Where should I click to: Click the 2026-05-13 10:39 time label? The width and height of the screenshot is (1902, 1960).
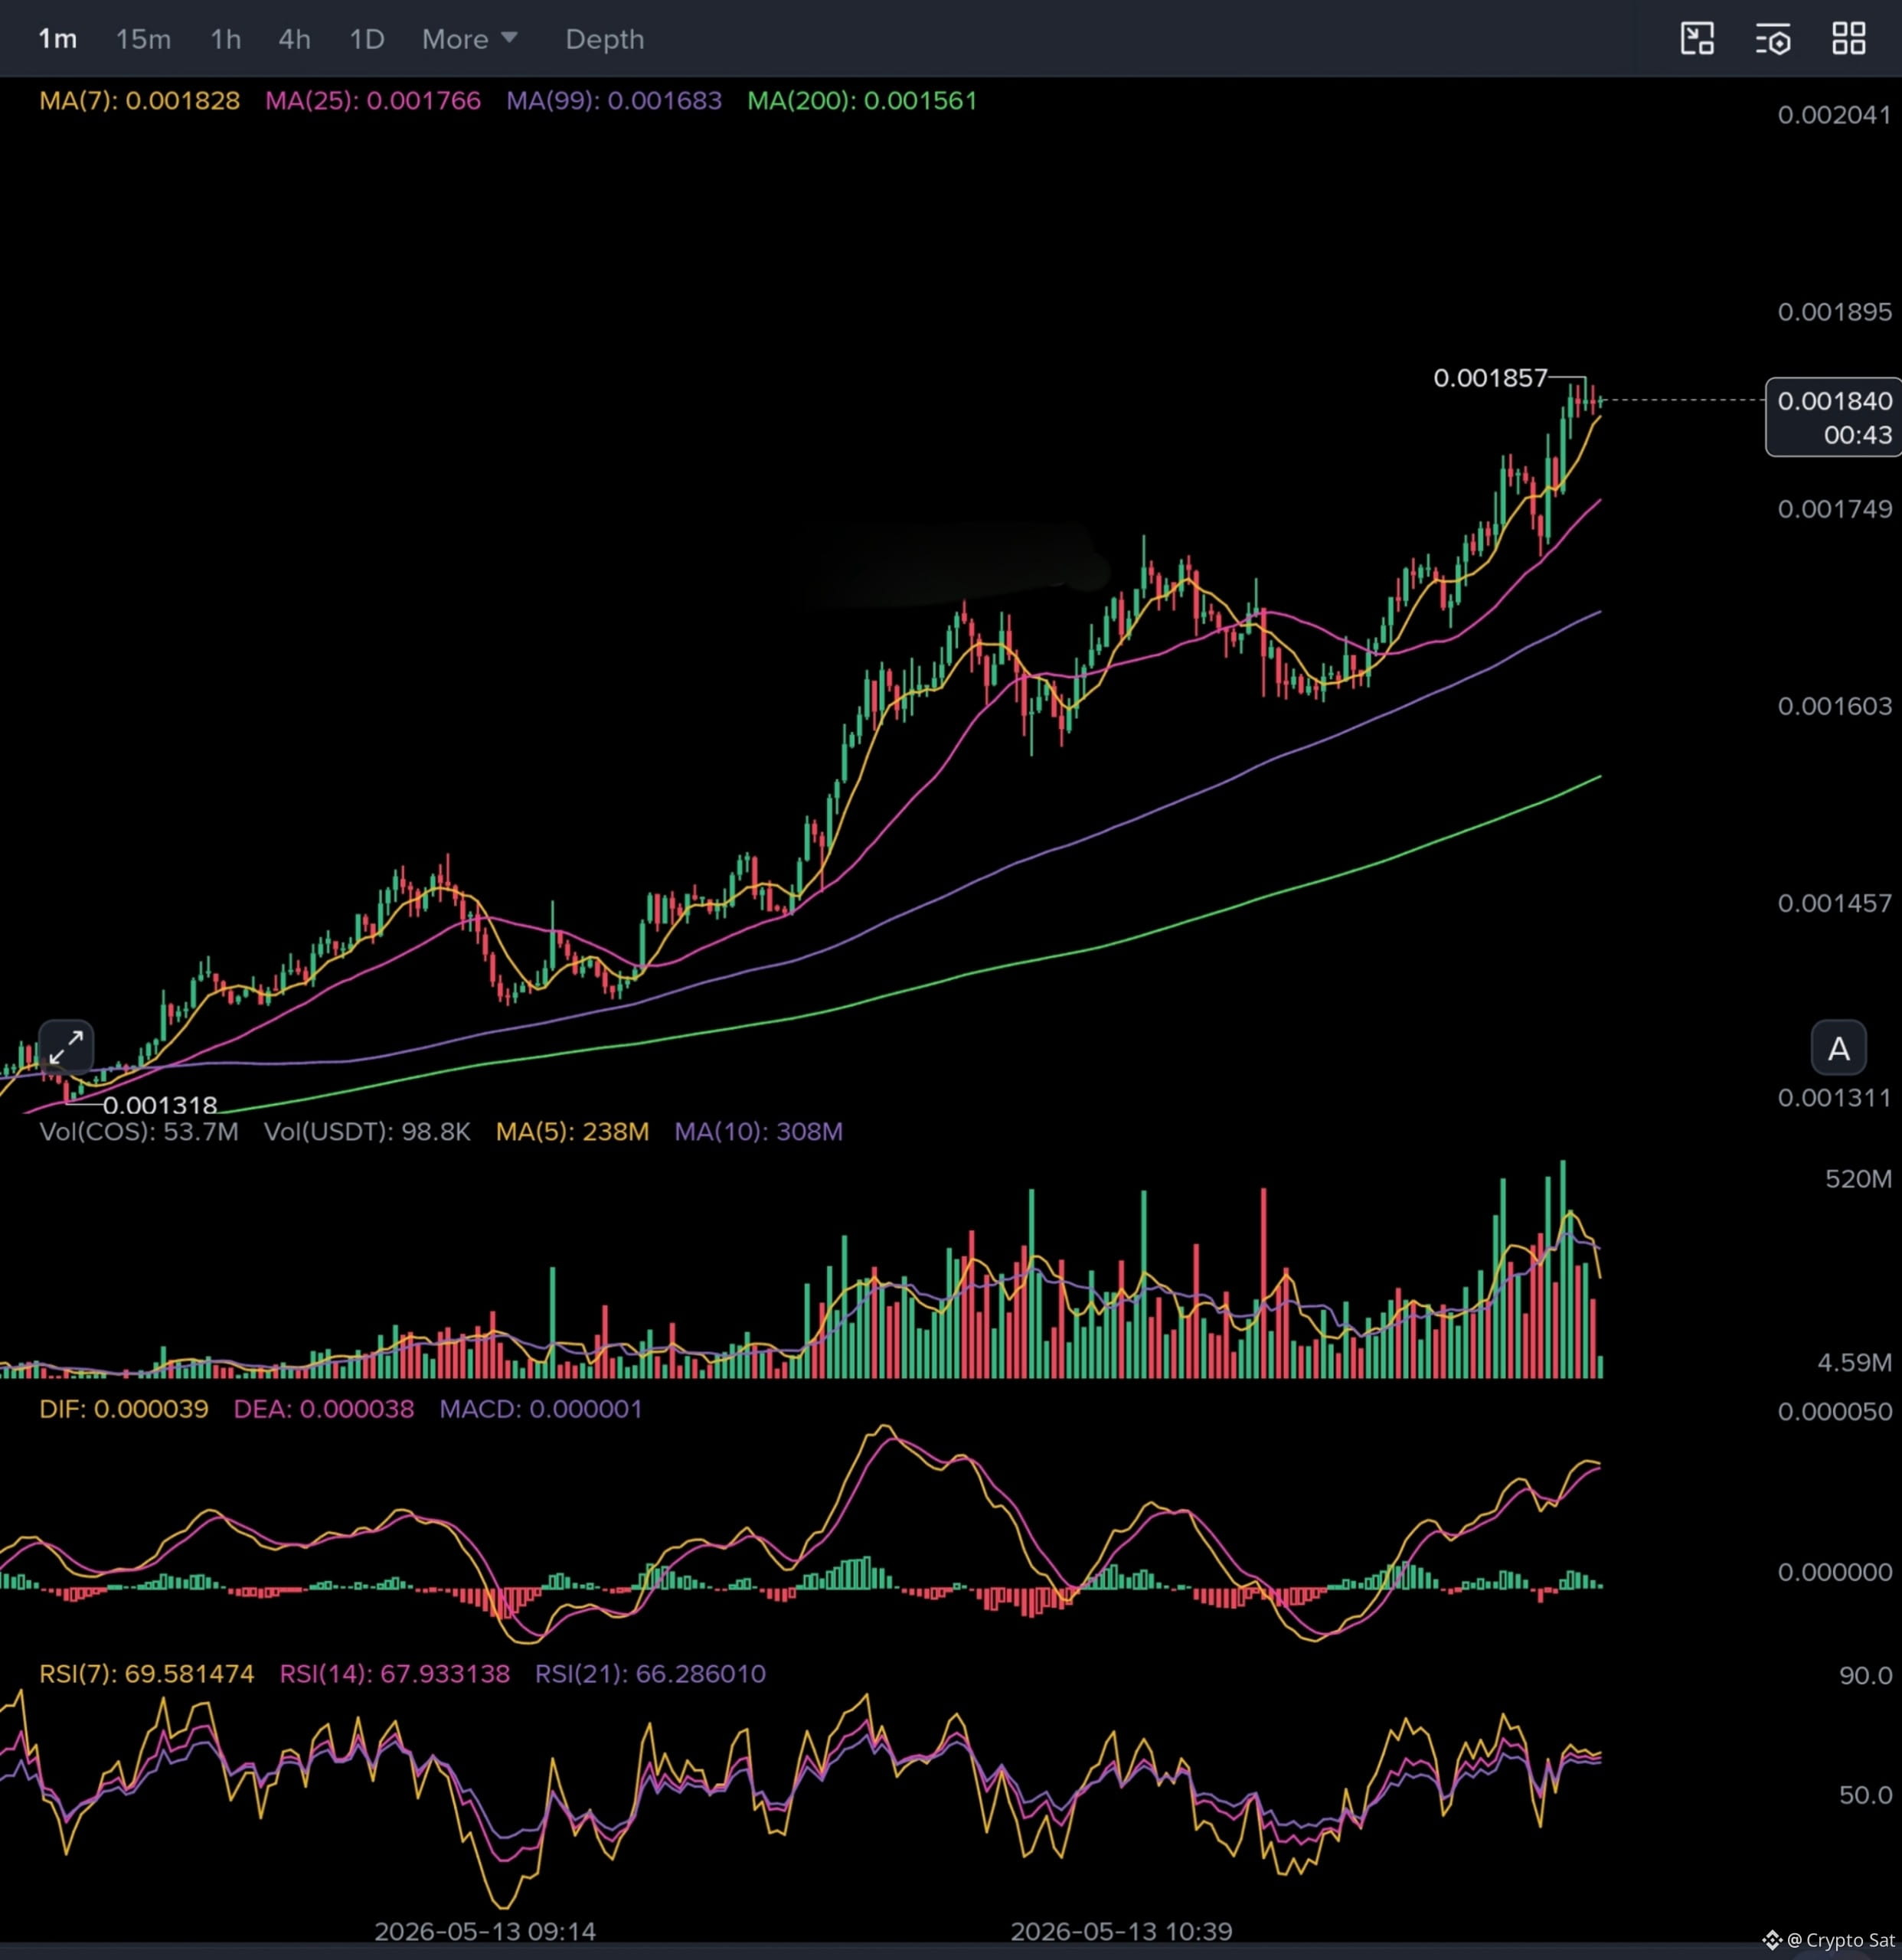(x=1121, y=1931)
